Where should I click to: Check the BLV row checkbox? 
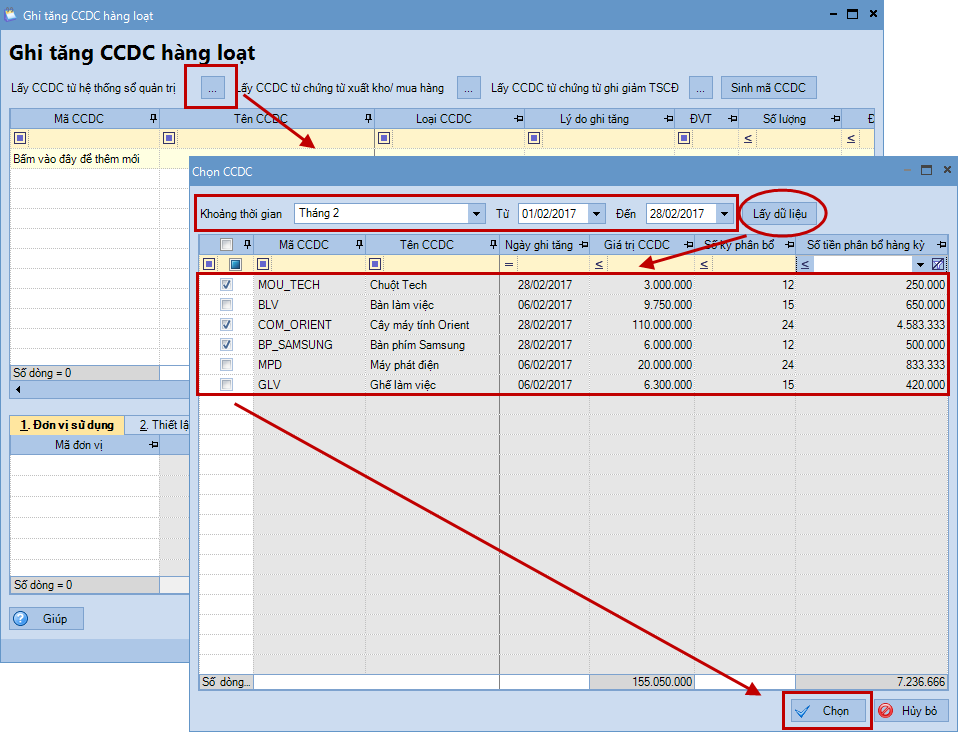tap(227, 305)
